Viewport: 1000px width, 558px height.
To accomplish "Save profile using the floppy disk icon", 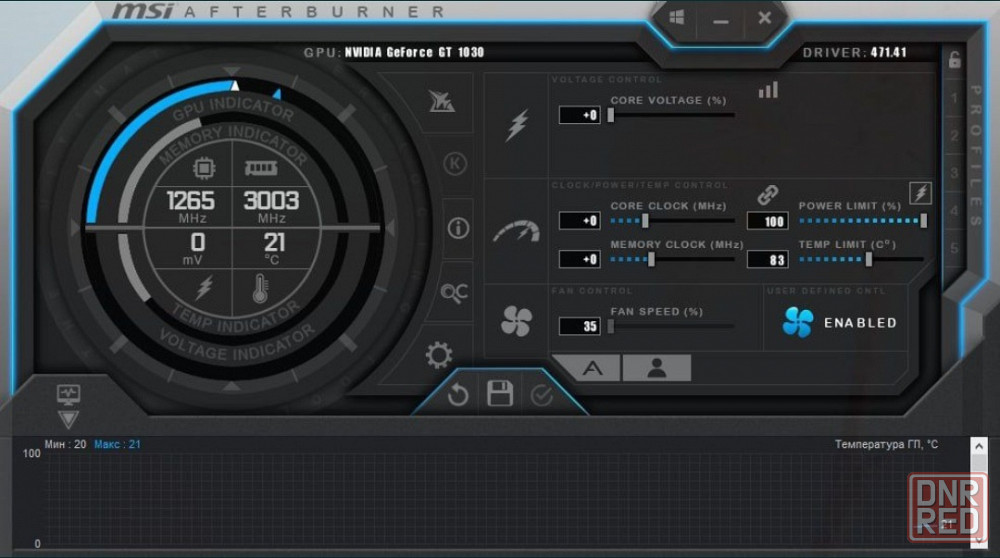I will point(500,393).
